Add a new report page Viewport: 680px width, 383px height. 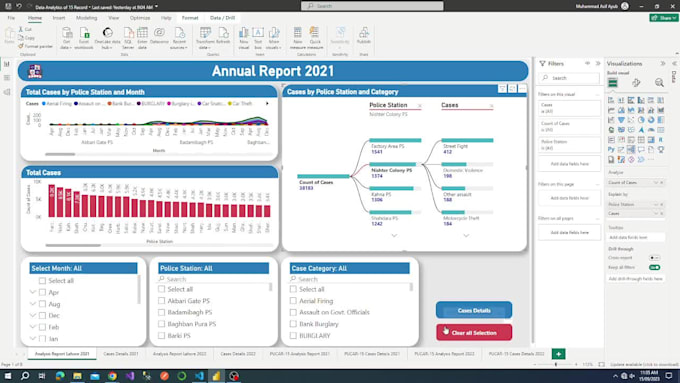559,354
